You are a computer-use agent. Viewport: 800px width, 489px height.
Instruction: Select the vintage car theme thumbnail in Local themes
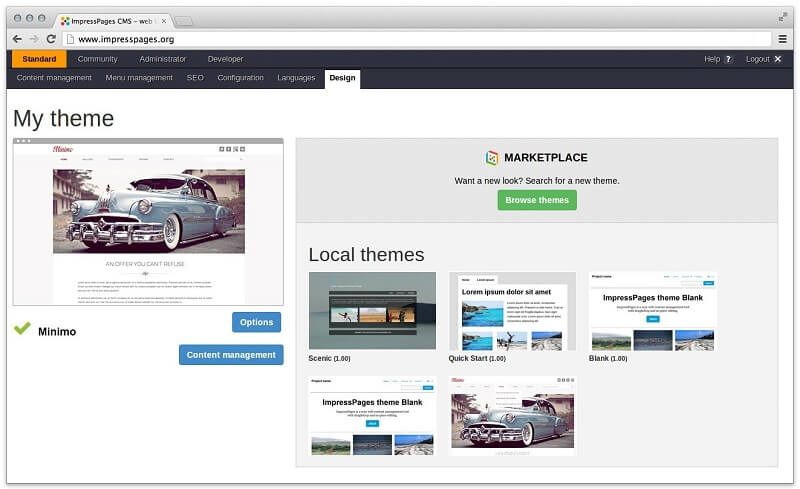[512, 416]
